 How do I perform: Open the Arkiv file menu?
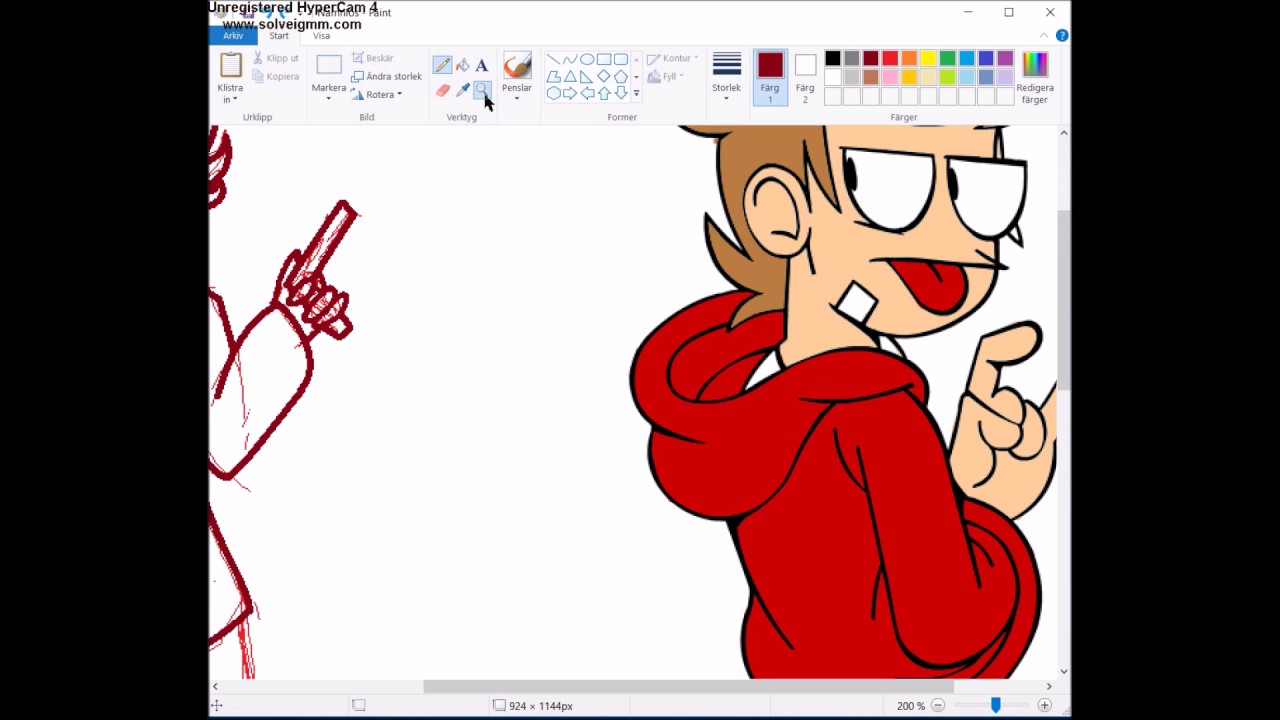[233, 36]
